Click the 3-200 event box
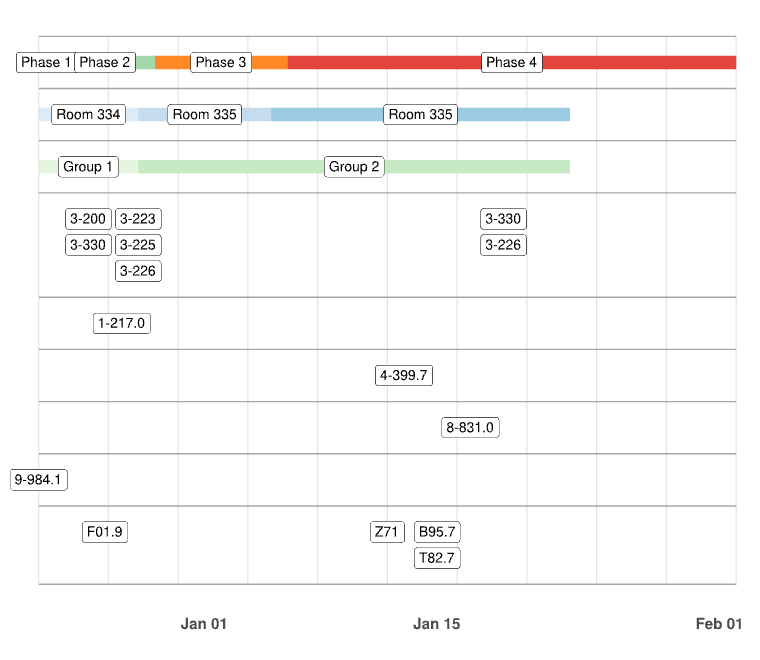760x660 pixels. click(x=88, y=219)
